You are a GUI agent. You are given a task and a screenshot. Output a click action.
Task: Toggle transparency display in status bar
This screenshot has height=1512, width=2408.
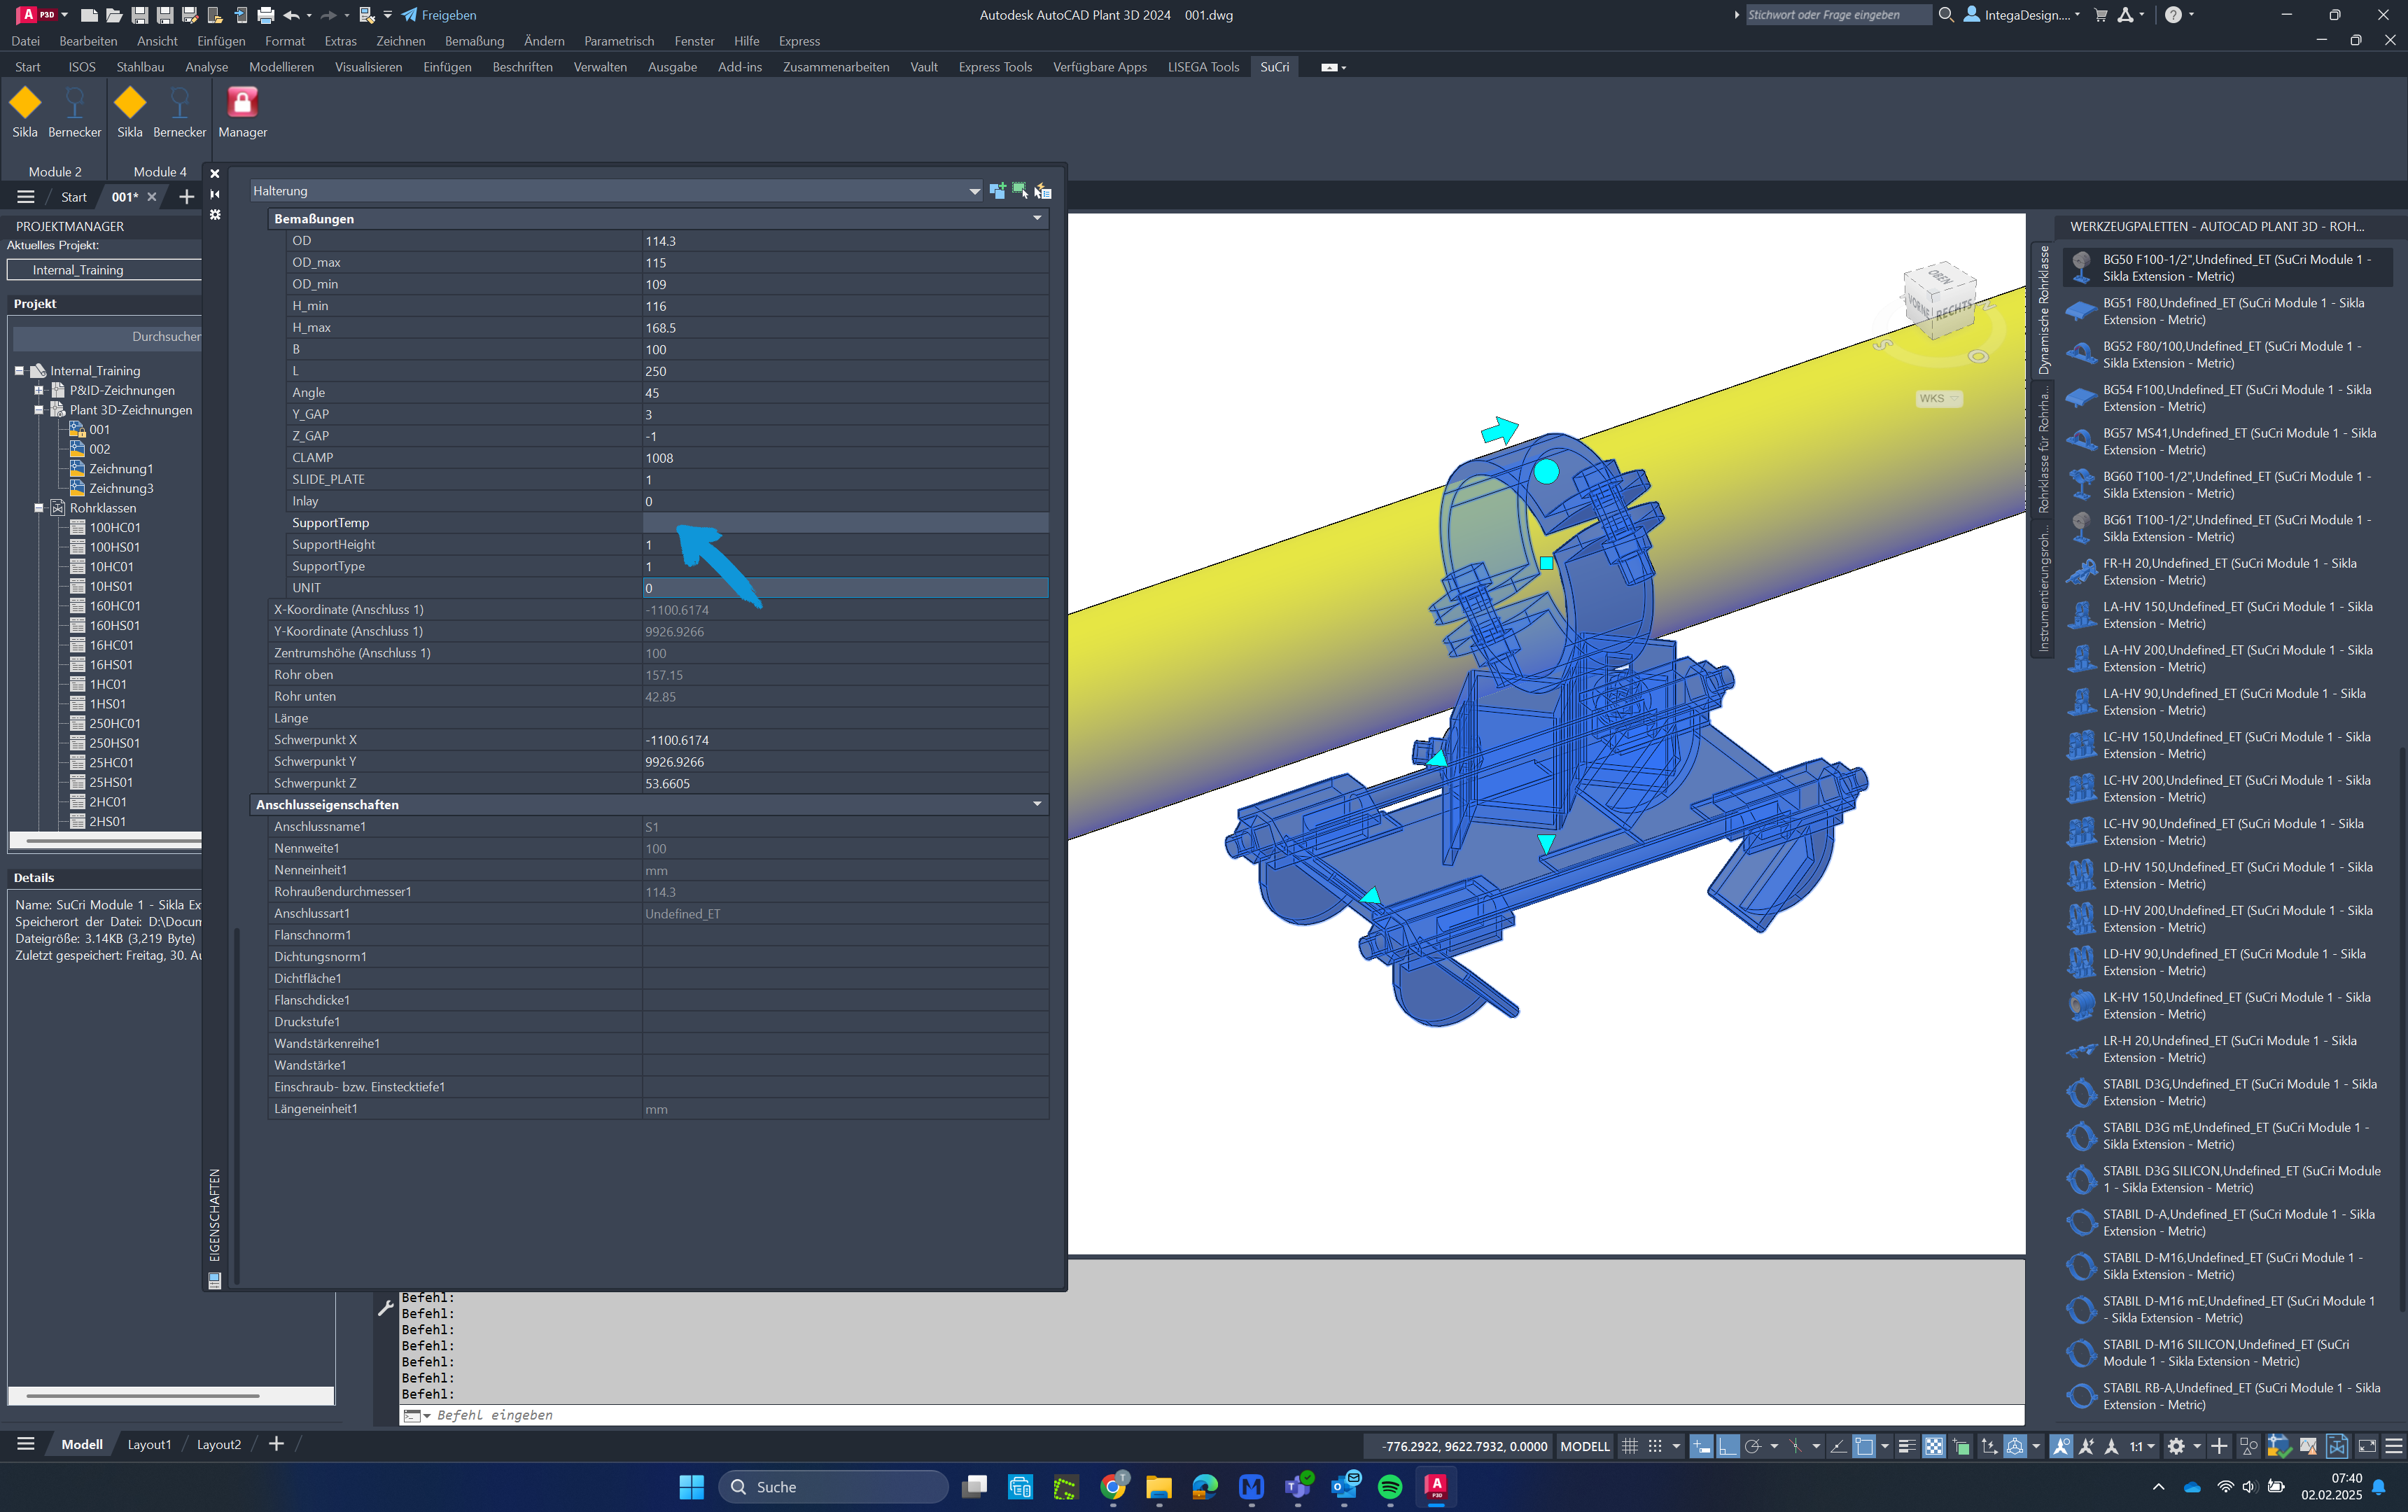pyautogui.click(x=1934, y=1446)
